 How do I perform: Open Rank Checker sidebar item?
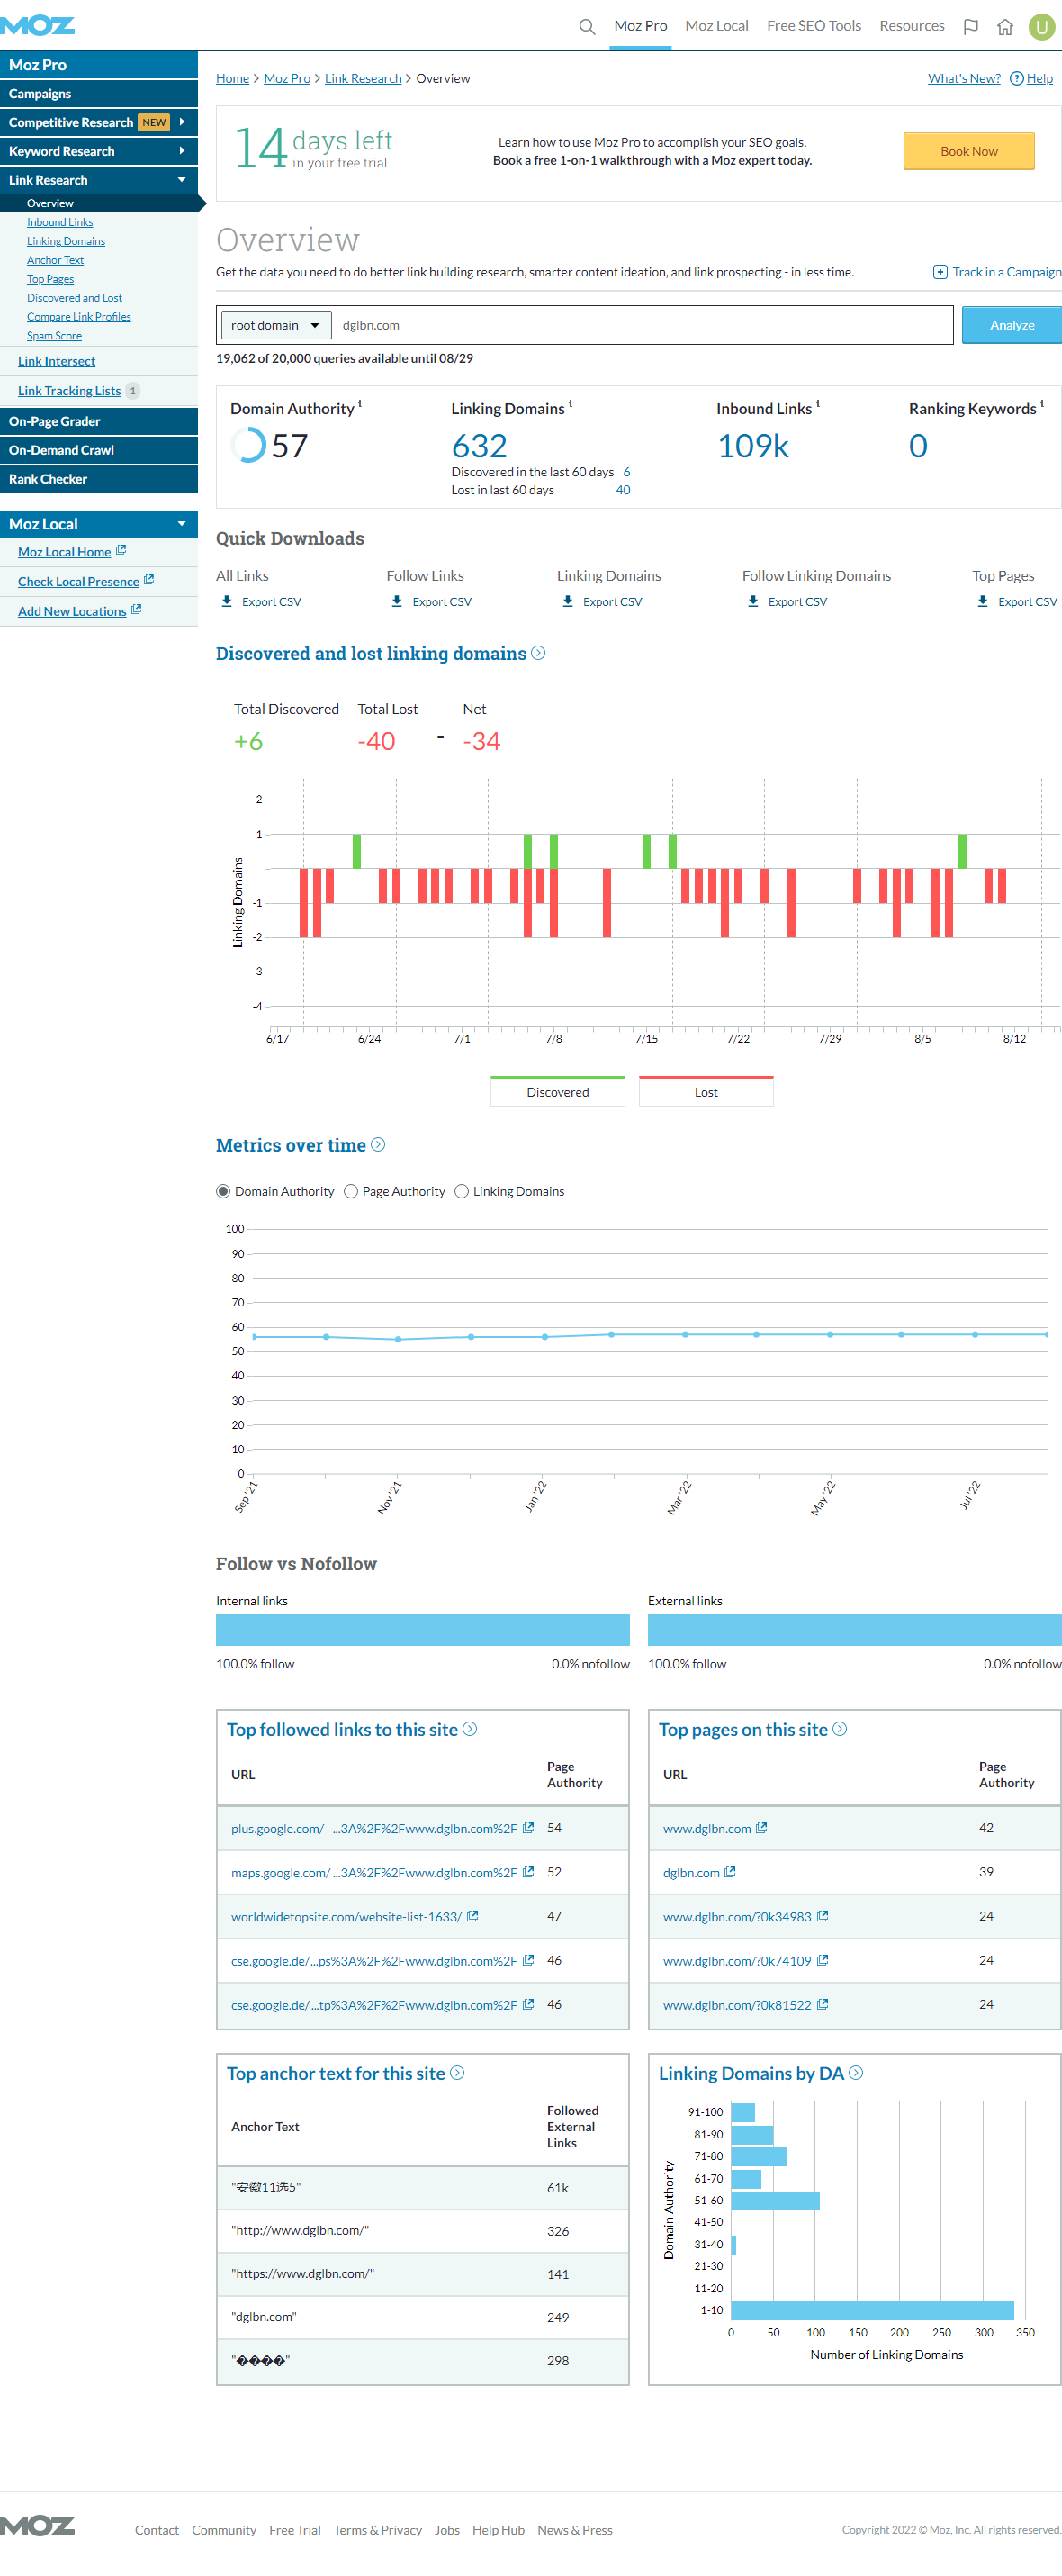pos(99,479)
